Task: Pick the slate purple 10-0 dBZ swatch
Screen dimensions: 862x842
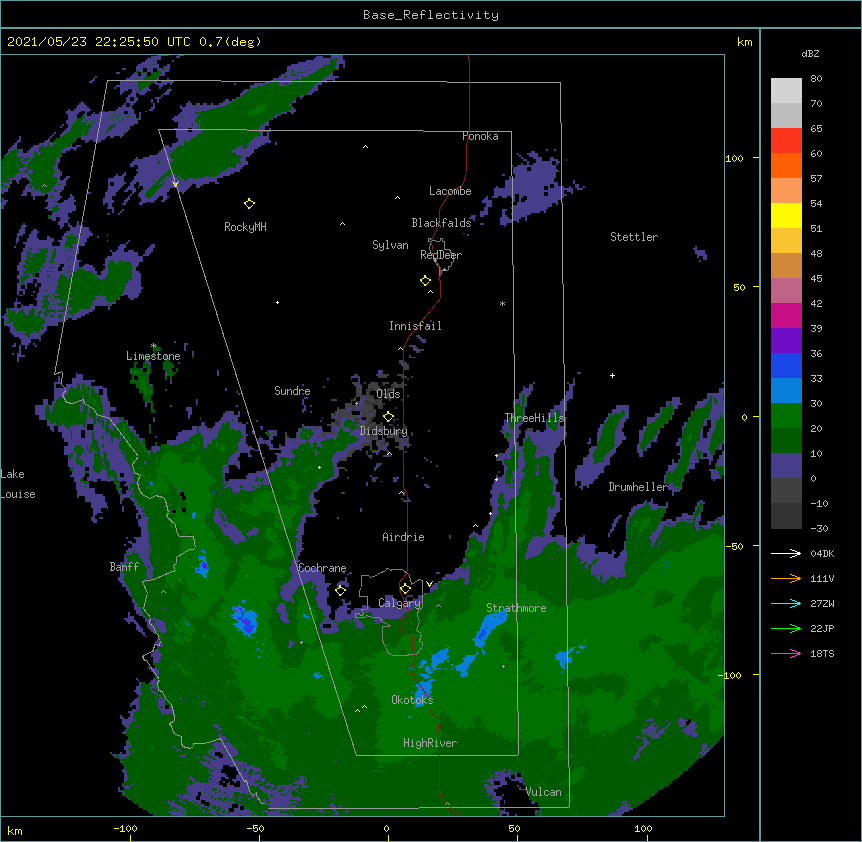Action: (786, 466)
